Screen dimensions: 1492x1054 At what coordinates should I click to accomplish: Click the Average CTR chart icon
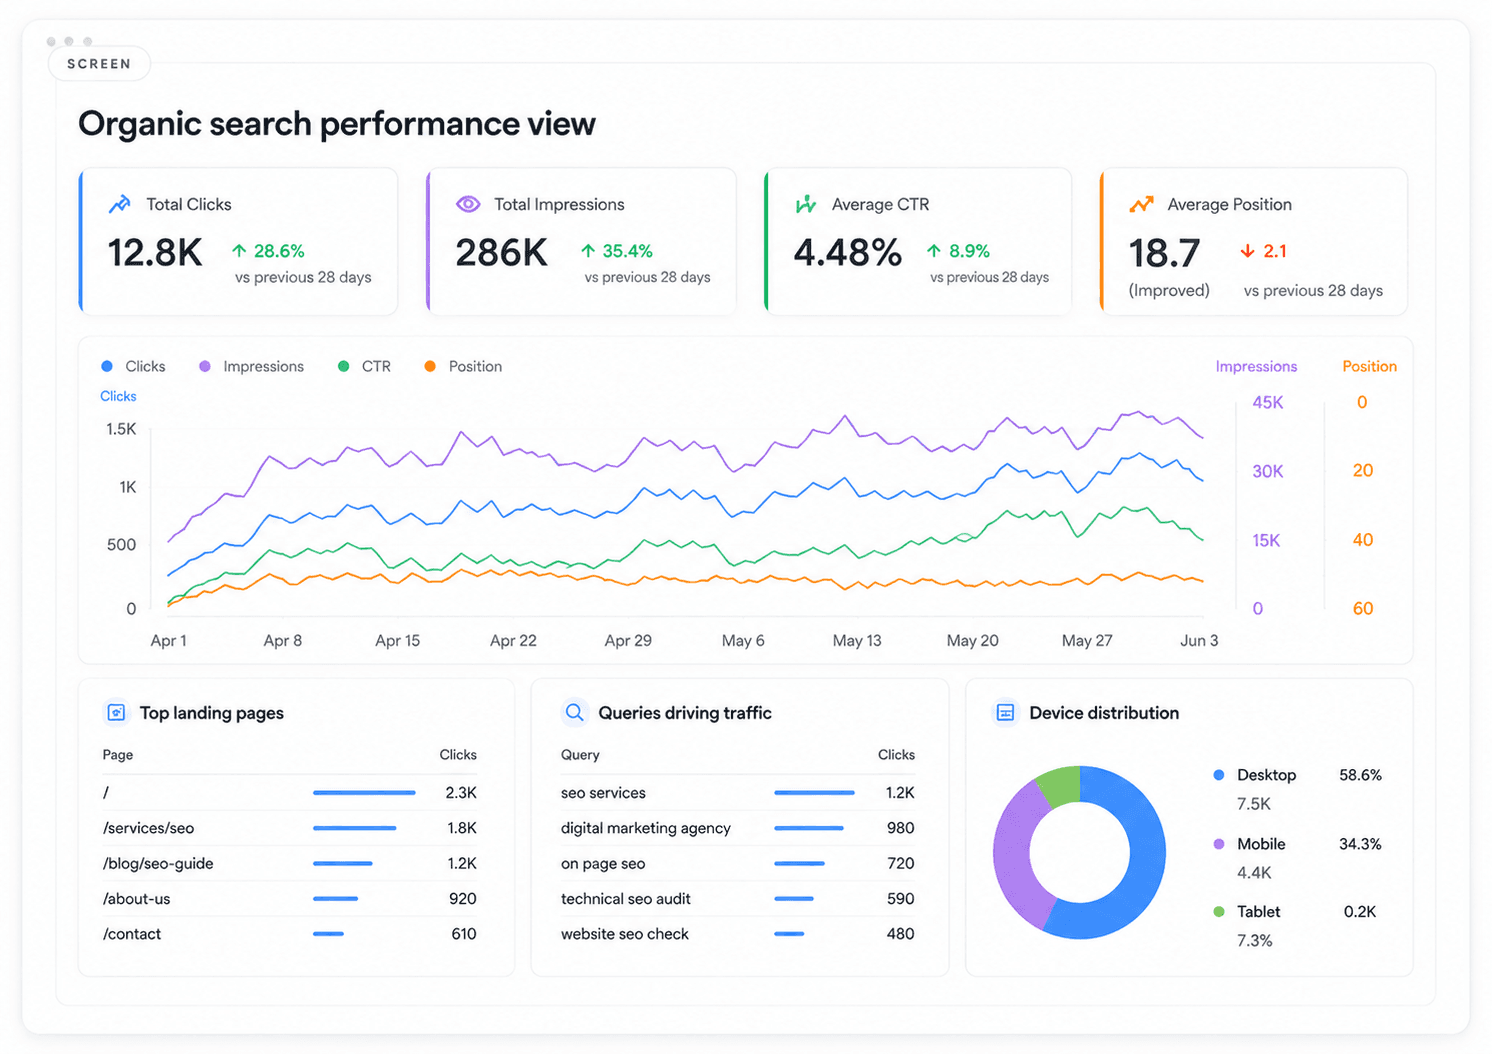click(805, 204)
